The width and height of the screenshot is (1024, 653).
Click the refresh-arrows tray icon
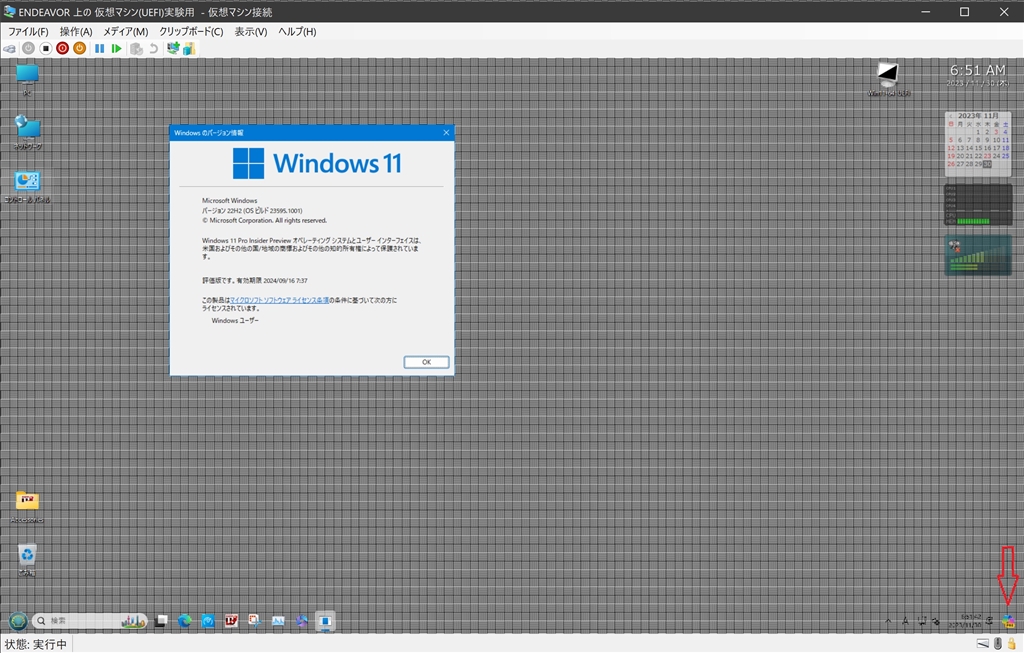click(990, 621)
